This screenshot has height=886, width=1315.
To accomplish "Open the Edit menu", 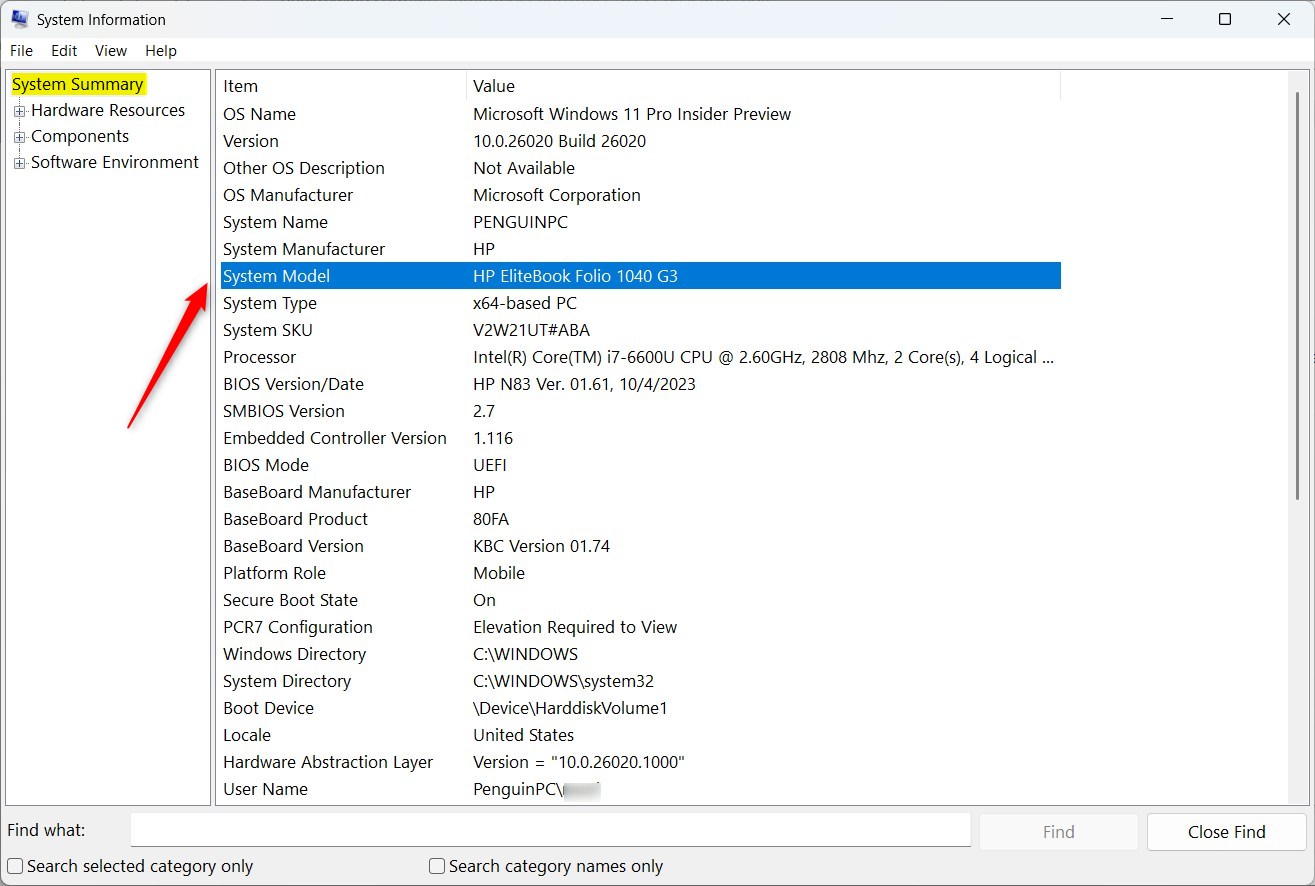I will pyautogui.click(x=63, y=50).
